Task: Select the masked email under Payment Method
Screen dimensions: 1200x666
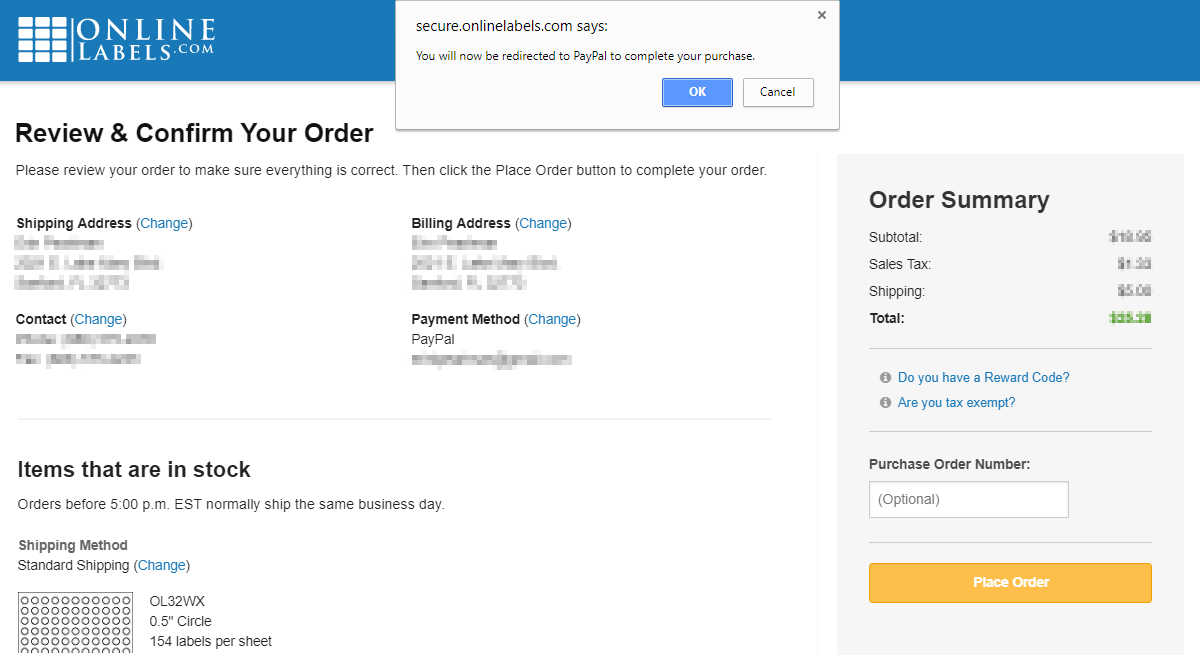Action: (x=490, y=359)
